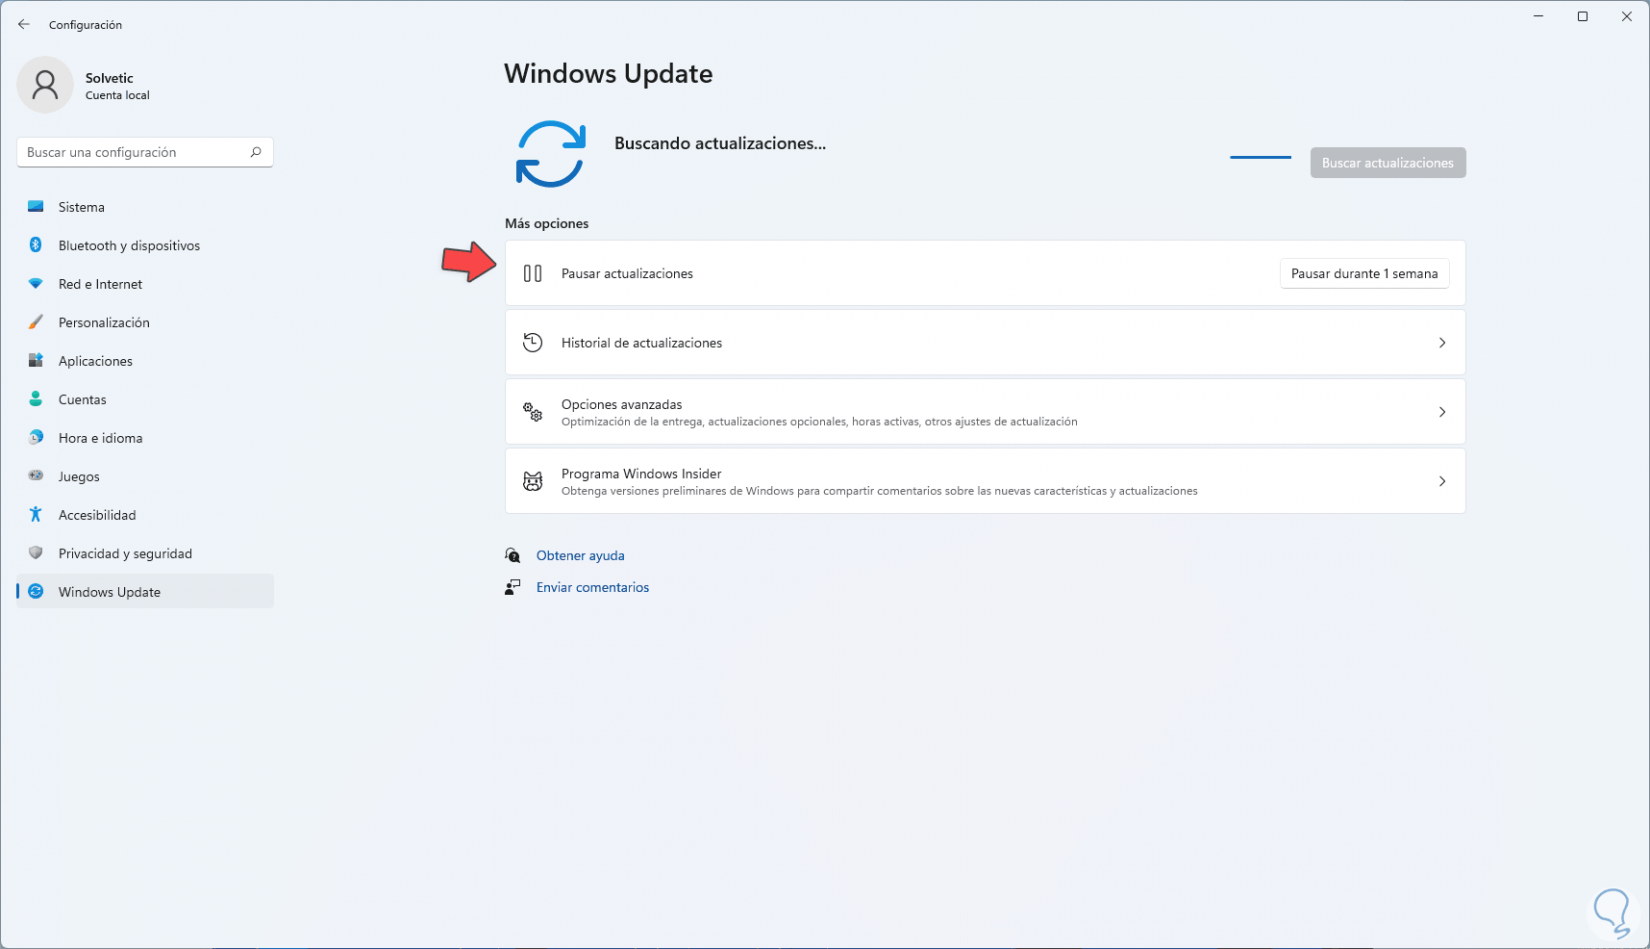Click the update search progress bar

[x=1260, y=157]
